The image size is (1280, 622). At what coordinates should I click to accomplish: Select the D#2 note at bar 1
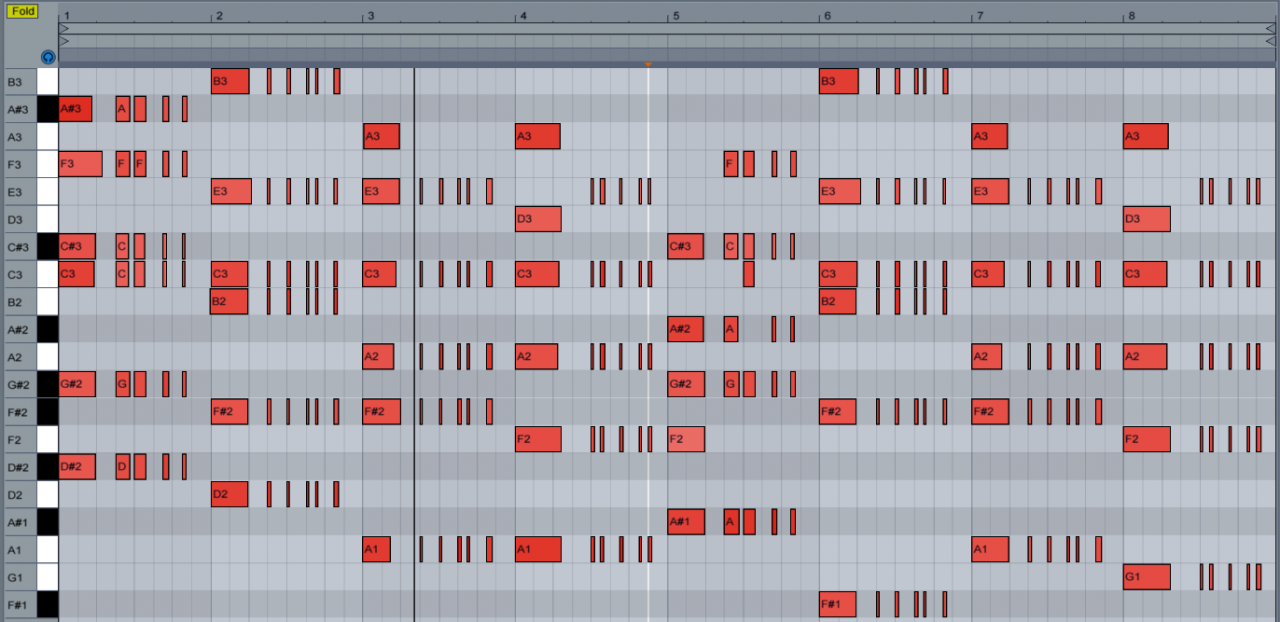[x=77, y=466]
